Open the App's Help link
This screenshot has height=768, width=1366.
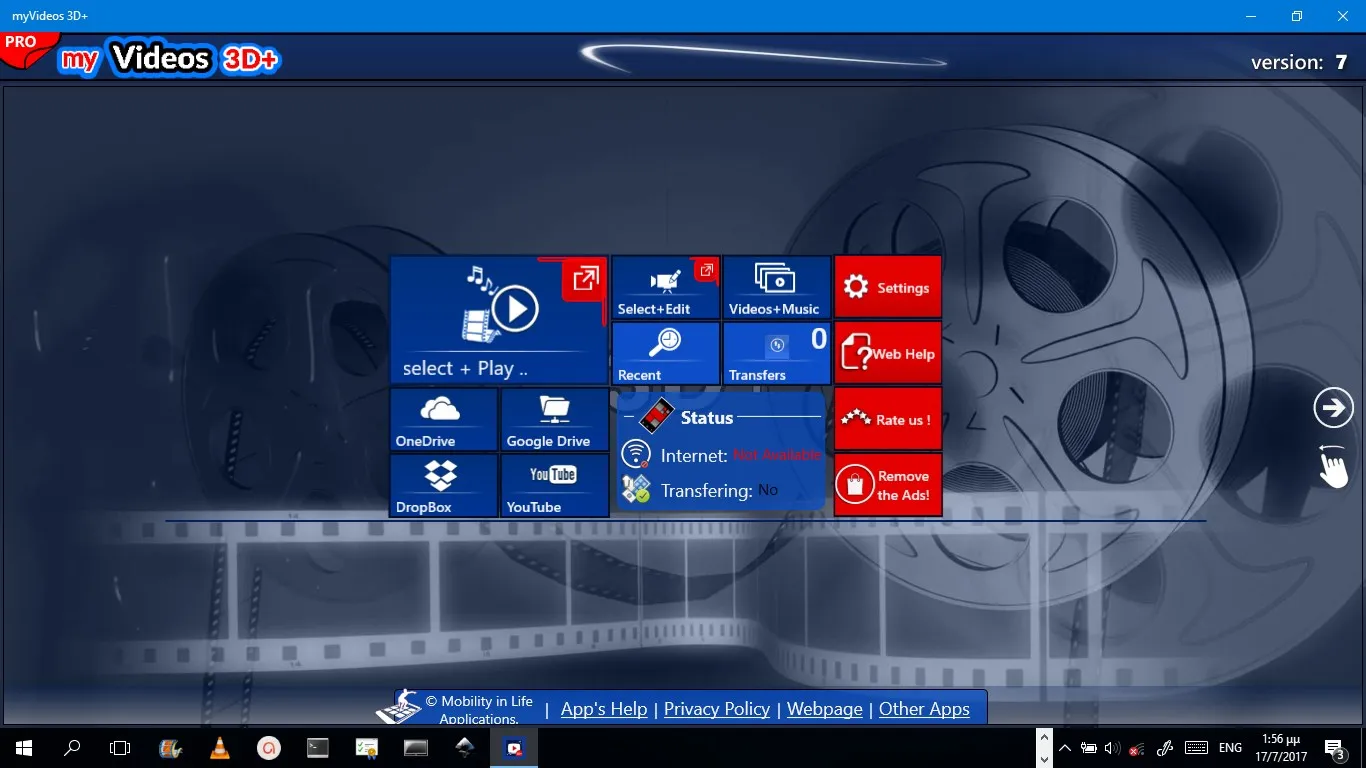click(x=604, y=708)
